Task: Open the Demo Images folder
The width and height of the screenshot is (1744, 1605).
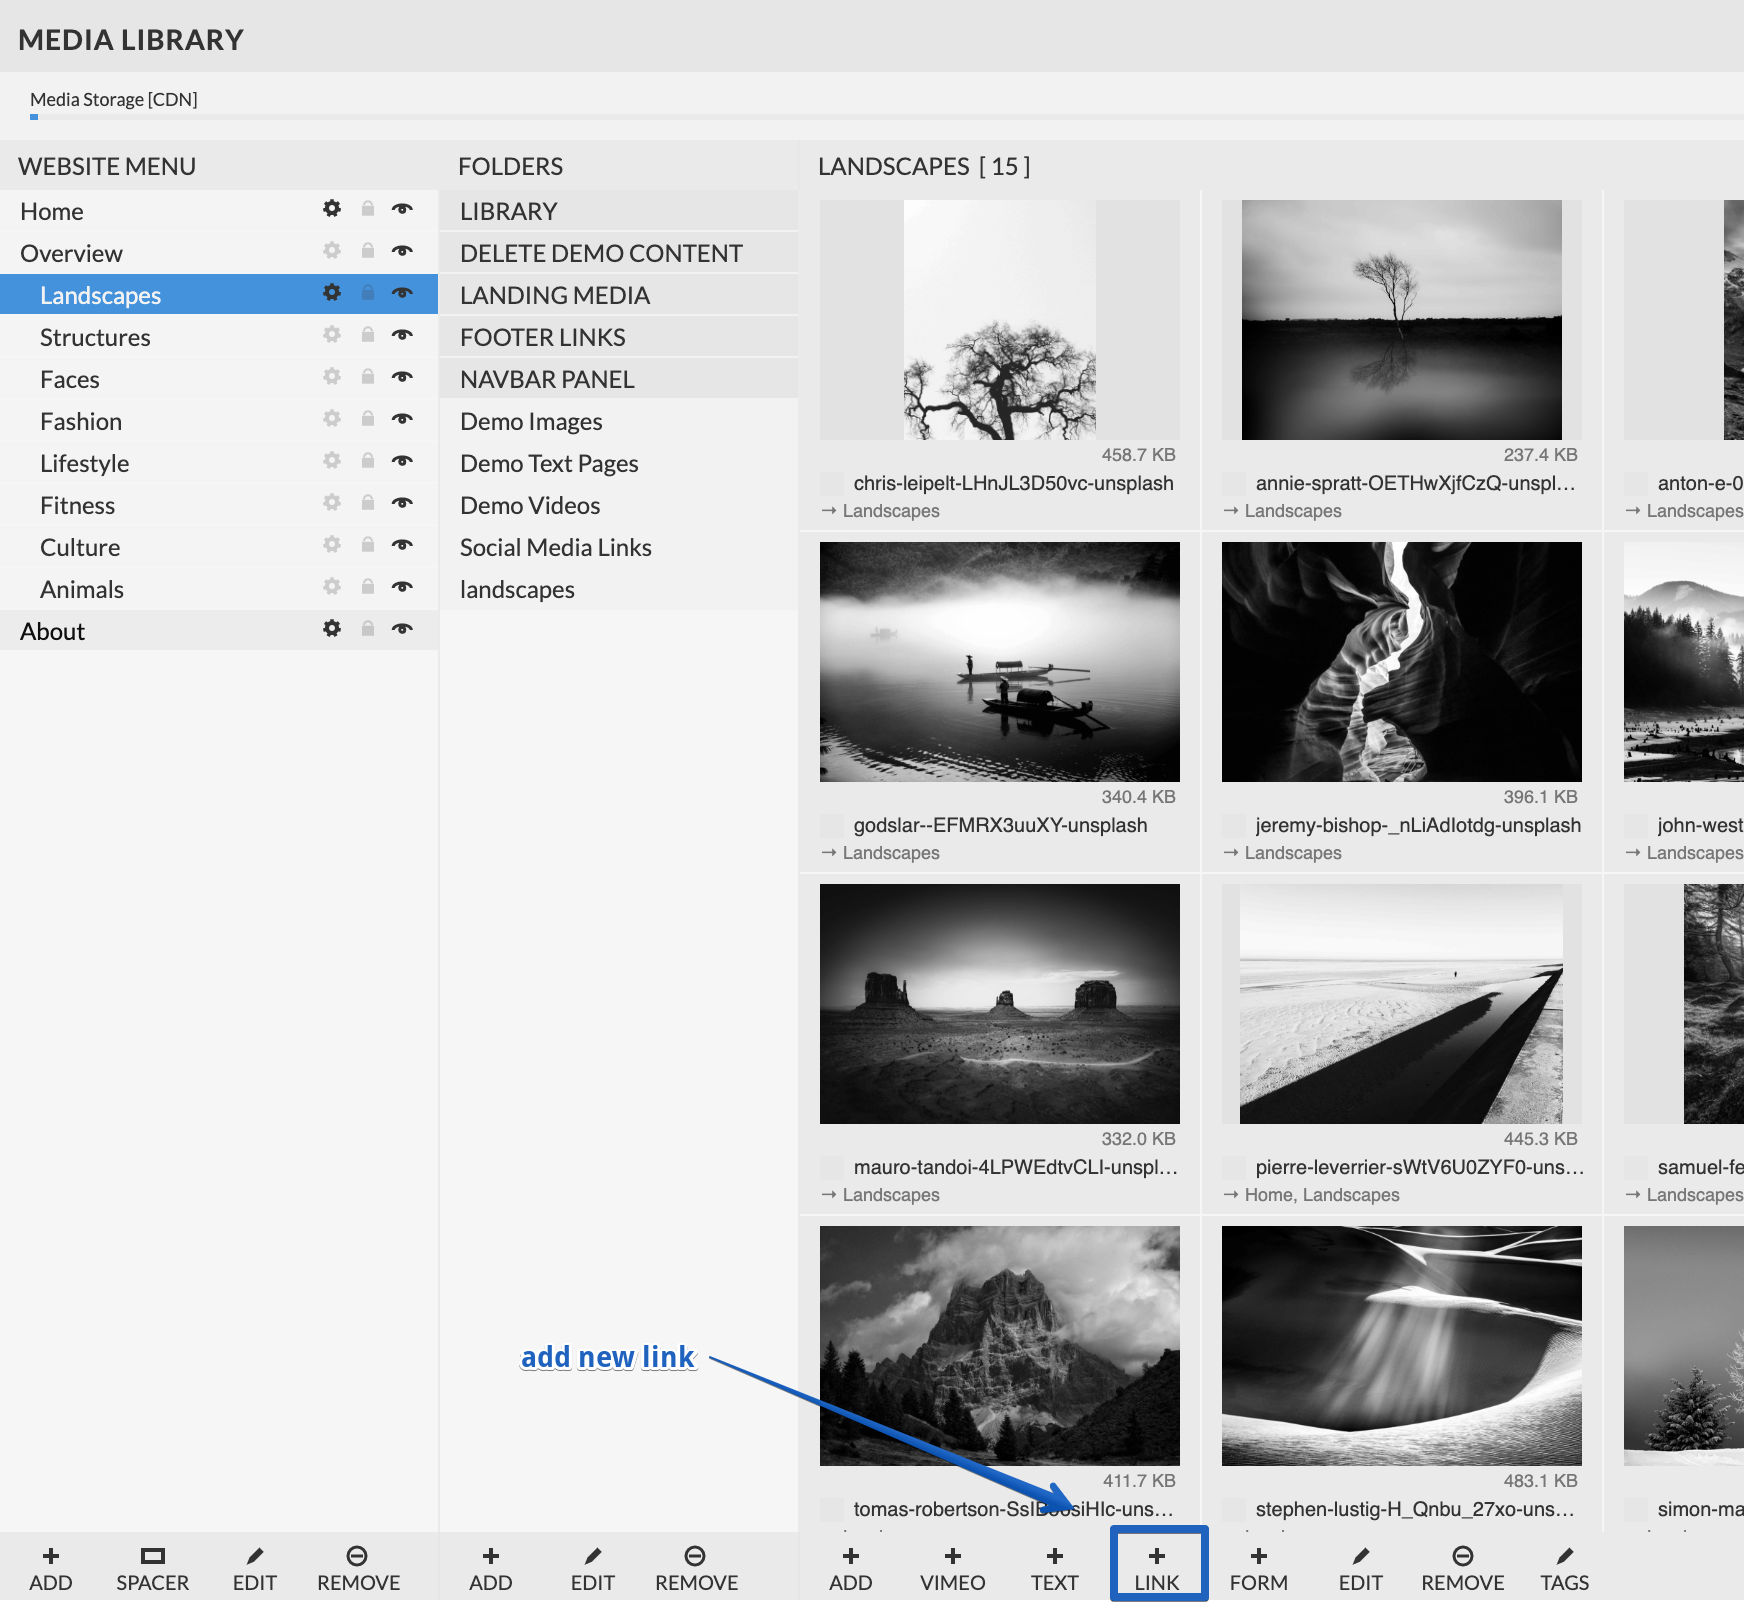Action: point(619,421)
